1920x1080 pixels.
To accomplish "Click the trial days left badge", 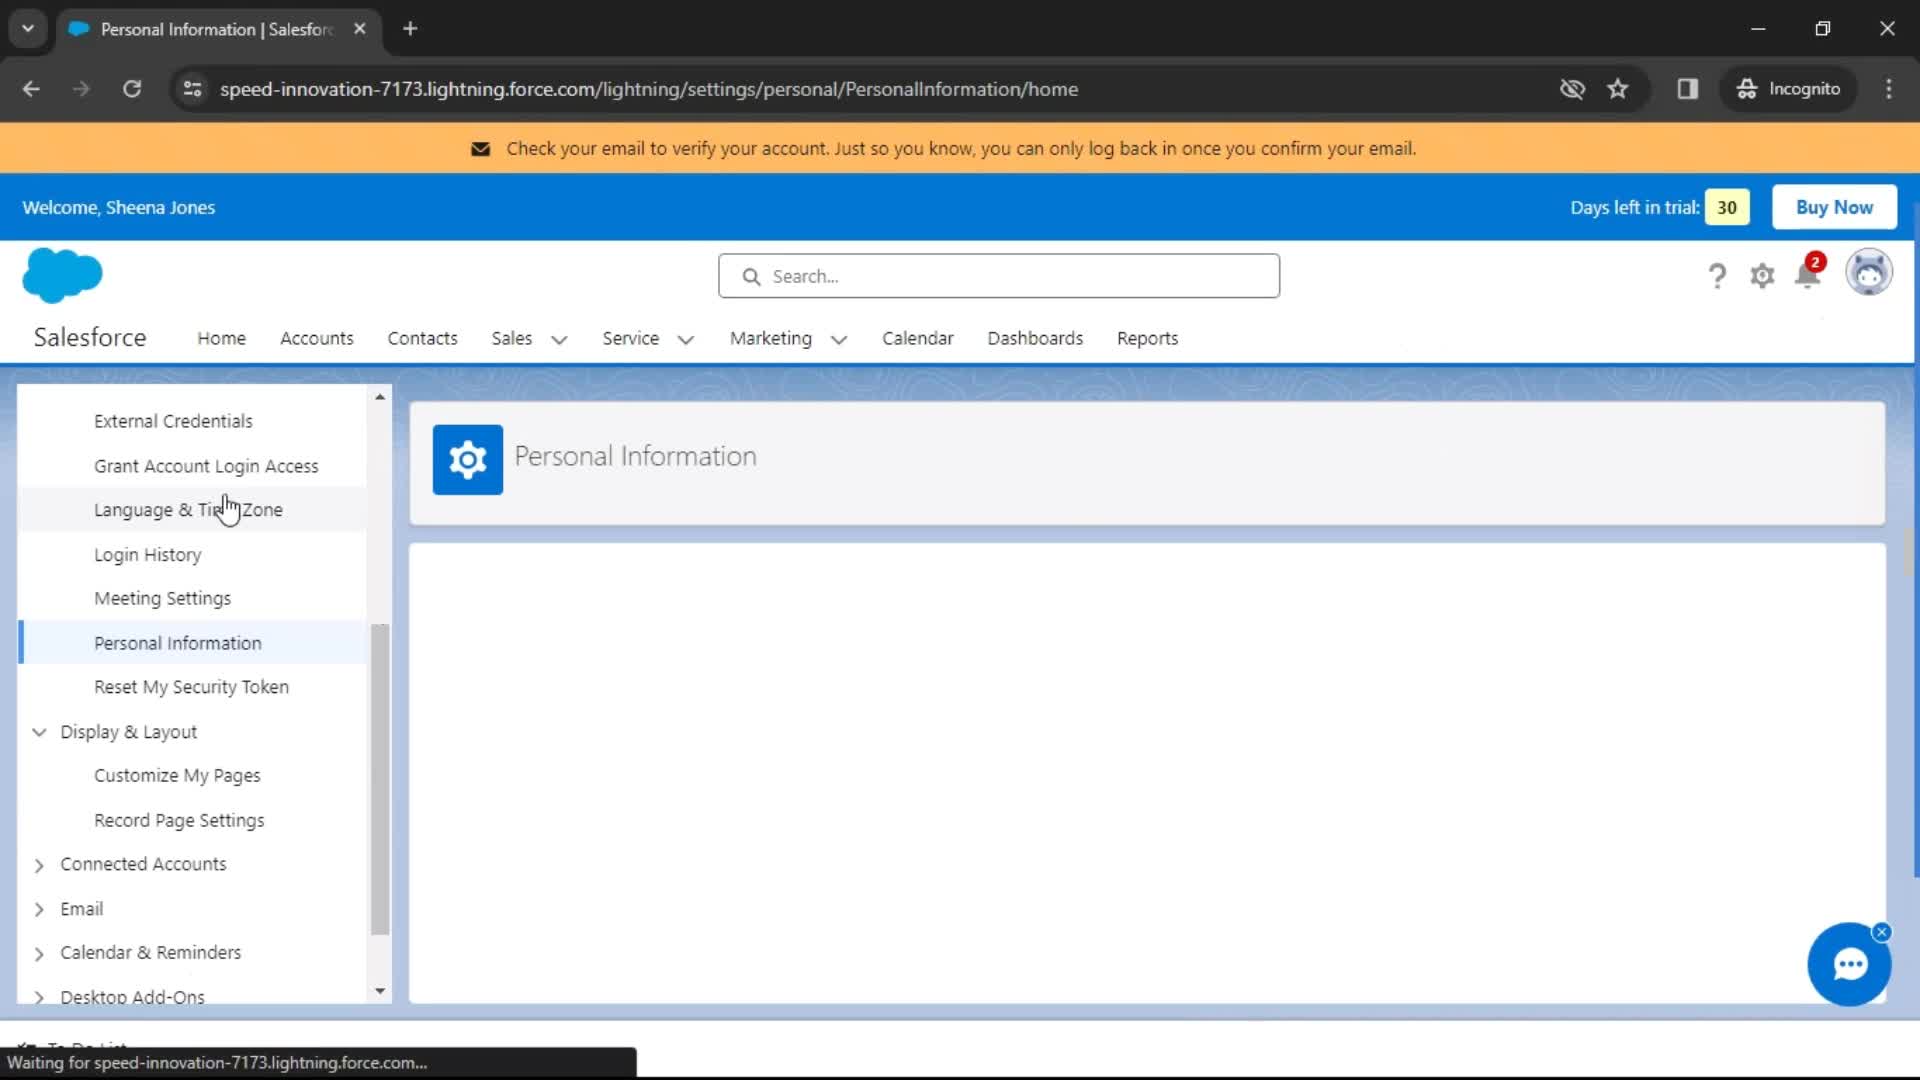I will click(x=1727, y=208).
